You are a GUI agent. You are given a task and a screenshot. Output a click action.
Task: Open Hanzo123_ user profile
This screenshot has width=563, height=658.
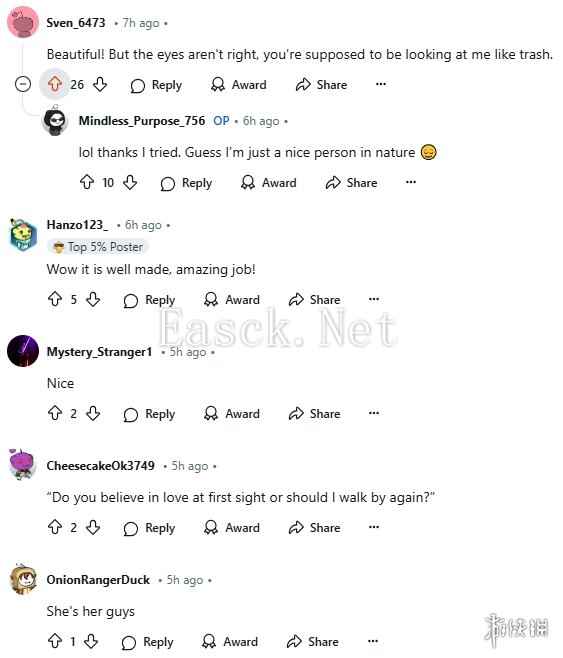coord(77,225)
